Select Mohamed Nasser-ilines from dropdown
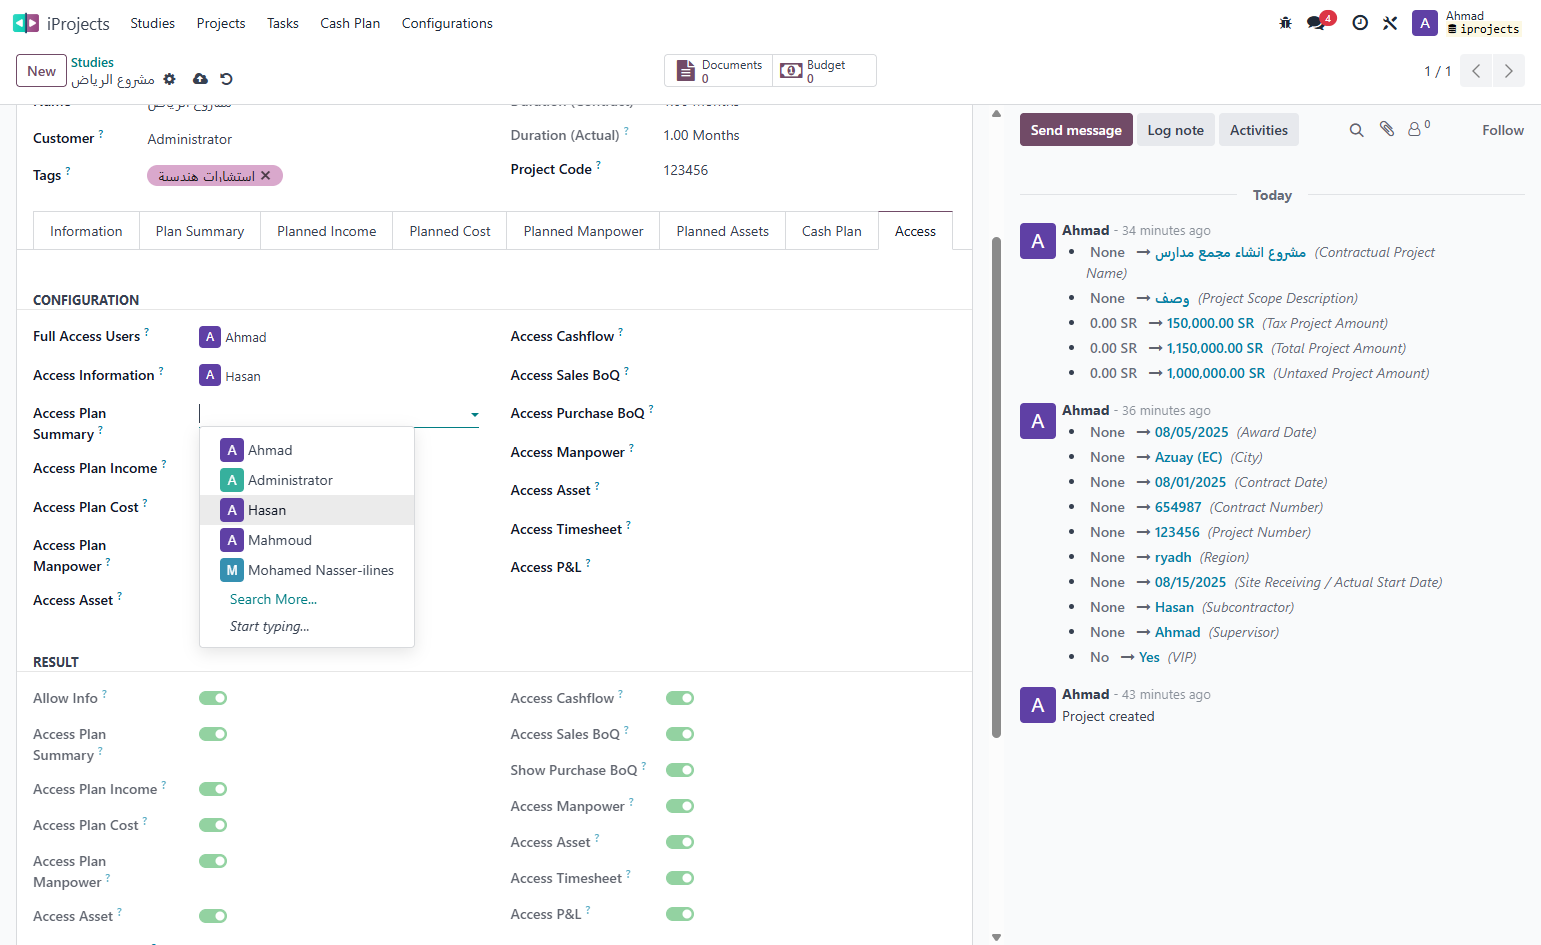Screen dimensions: 1541x945 click(x=307, y=570)
